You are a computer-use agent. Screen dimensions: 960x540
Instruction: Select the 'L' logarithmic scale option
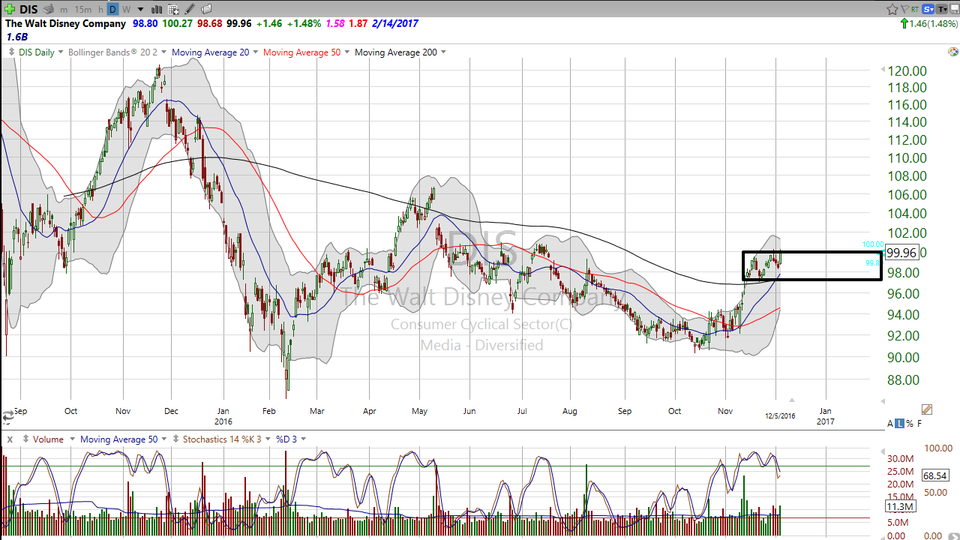tap(899, 424)
